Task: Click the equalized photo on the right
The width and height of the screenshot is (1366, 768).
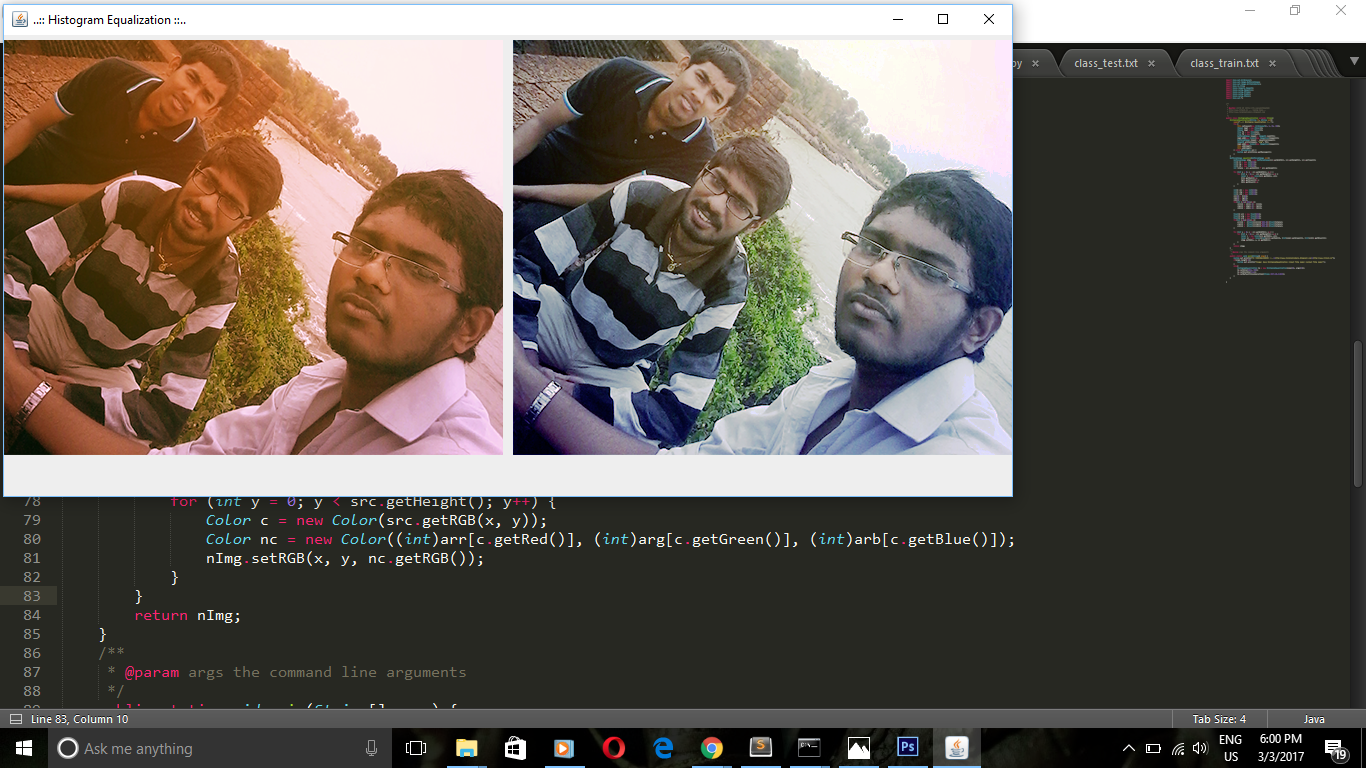Action: tap(762, 247)
